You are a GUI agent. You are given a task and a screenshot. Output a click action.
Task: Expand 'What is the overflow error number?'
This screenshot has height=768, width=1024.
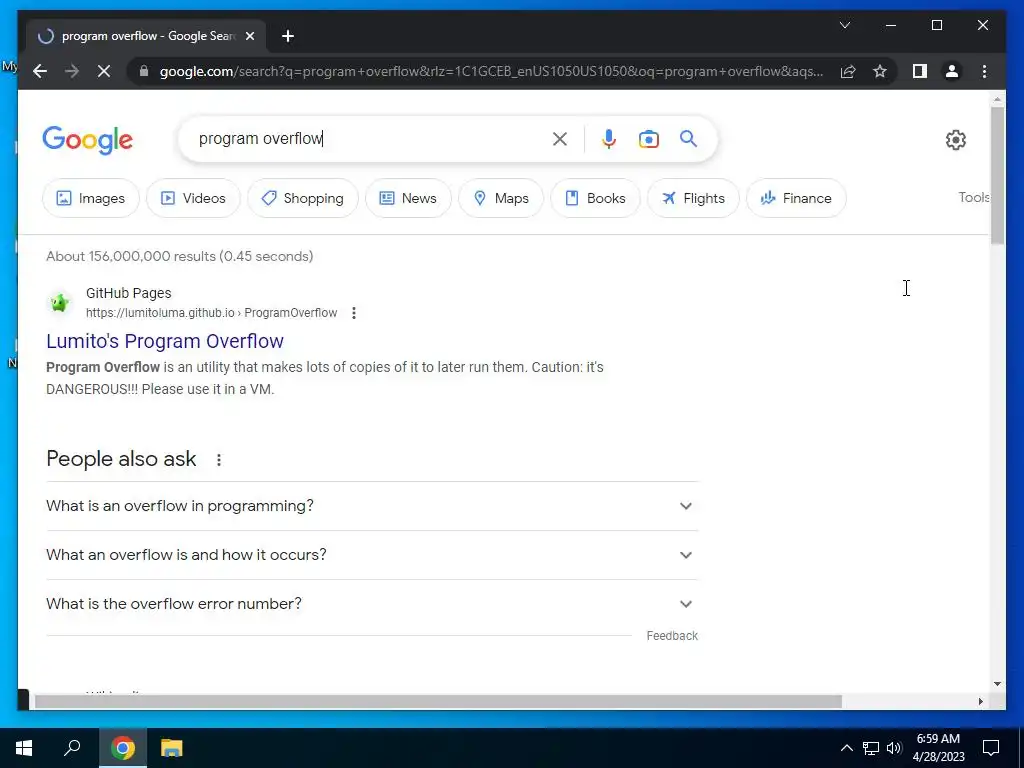click(372, 604)
